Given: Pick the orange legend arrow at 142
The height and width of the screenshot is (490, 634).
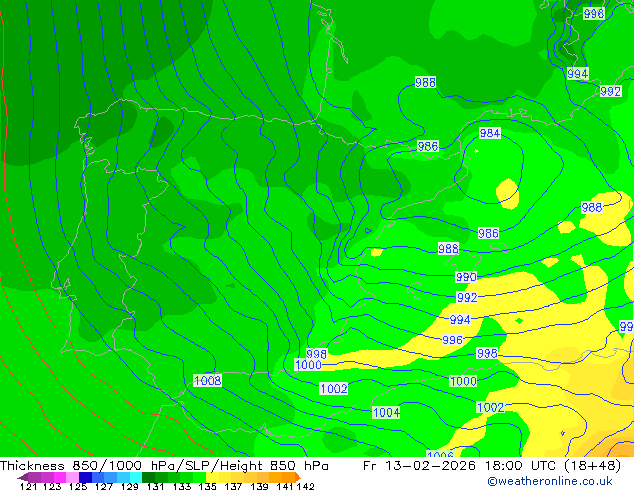Looking at the screenshot, I should click(298, 478).
